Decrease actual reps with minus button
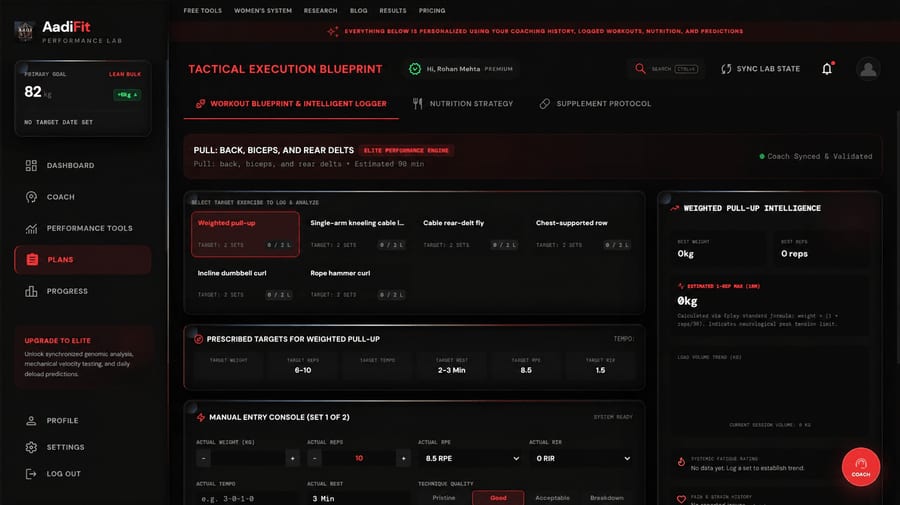 (315, 459)
